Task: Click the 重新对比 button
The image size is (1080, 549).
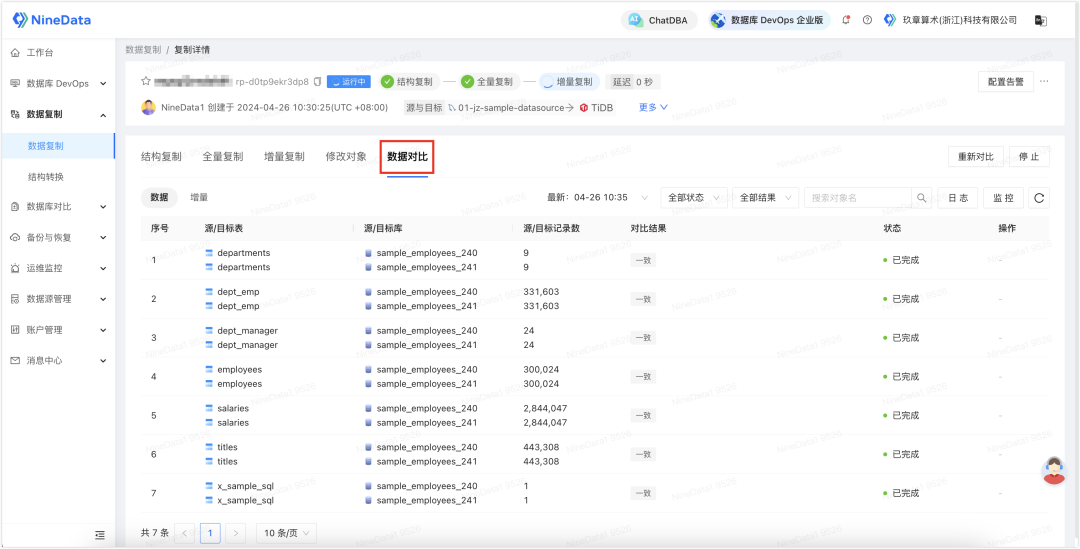Action: tap(975, 156)
